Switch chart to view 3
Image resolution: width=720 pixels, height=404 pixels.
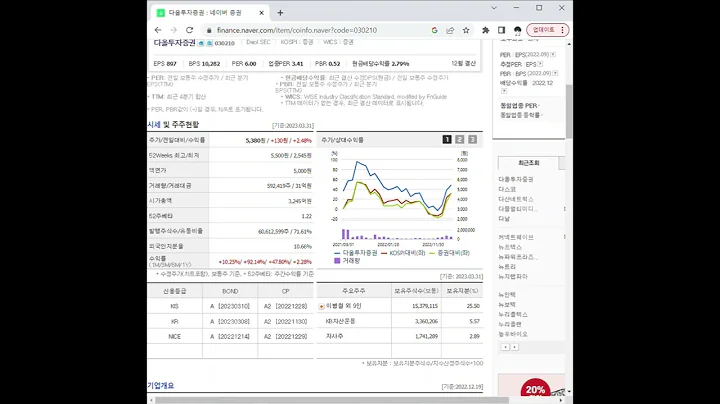click(472, 140)
